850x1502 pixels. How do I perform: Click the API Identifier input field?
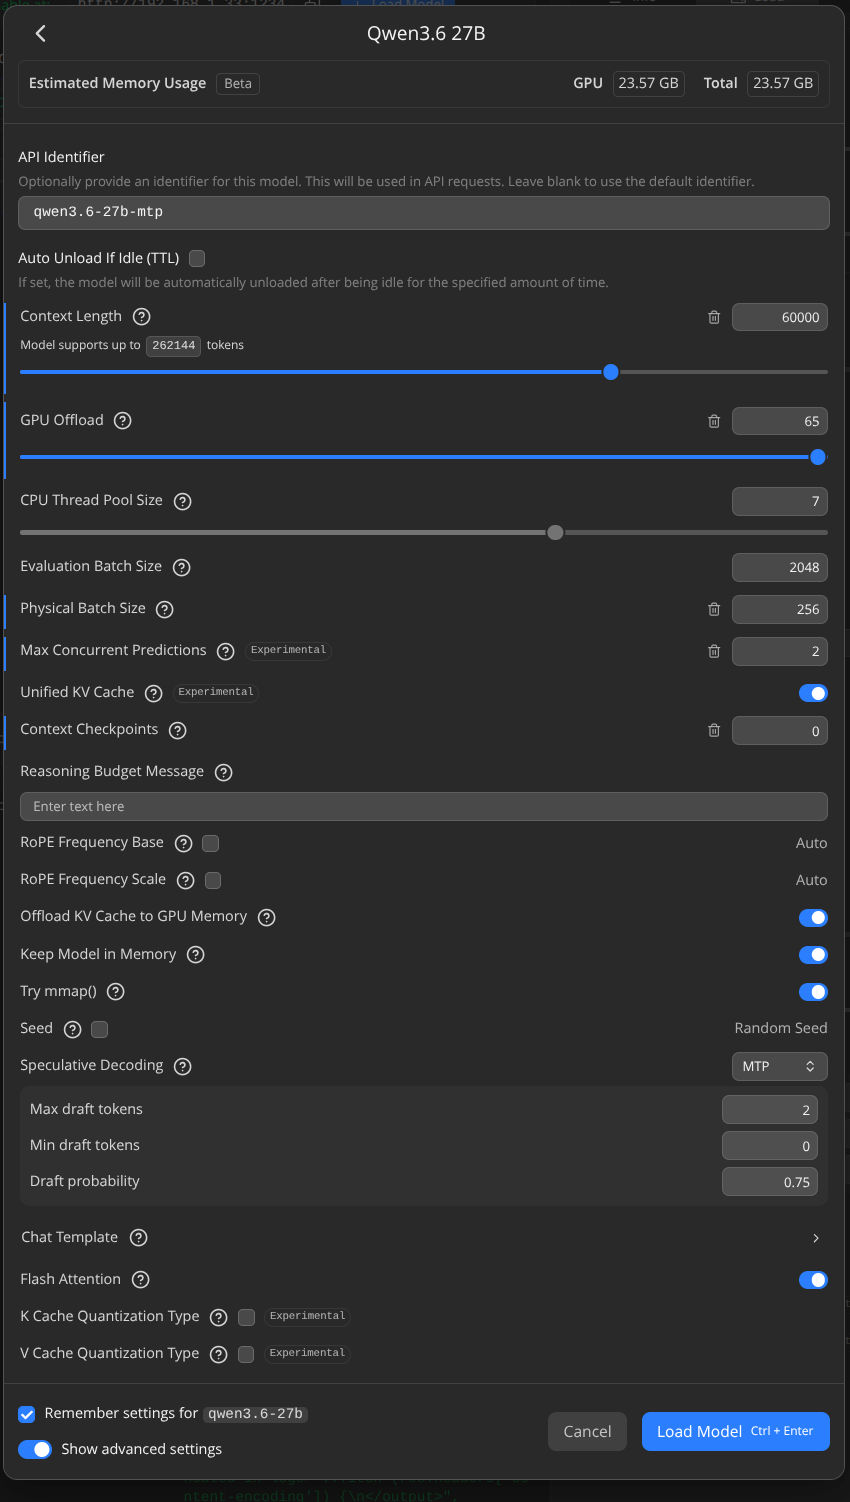click(x=423, y=212)
